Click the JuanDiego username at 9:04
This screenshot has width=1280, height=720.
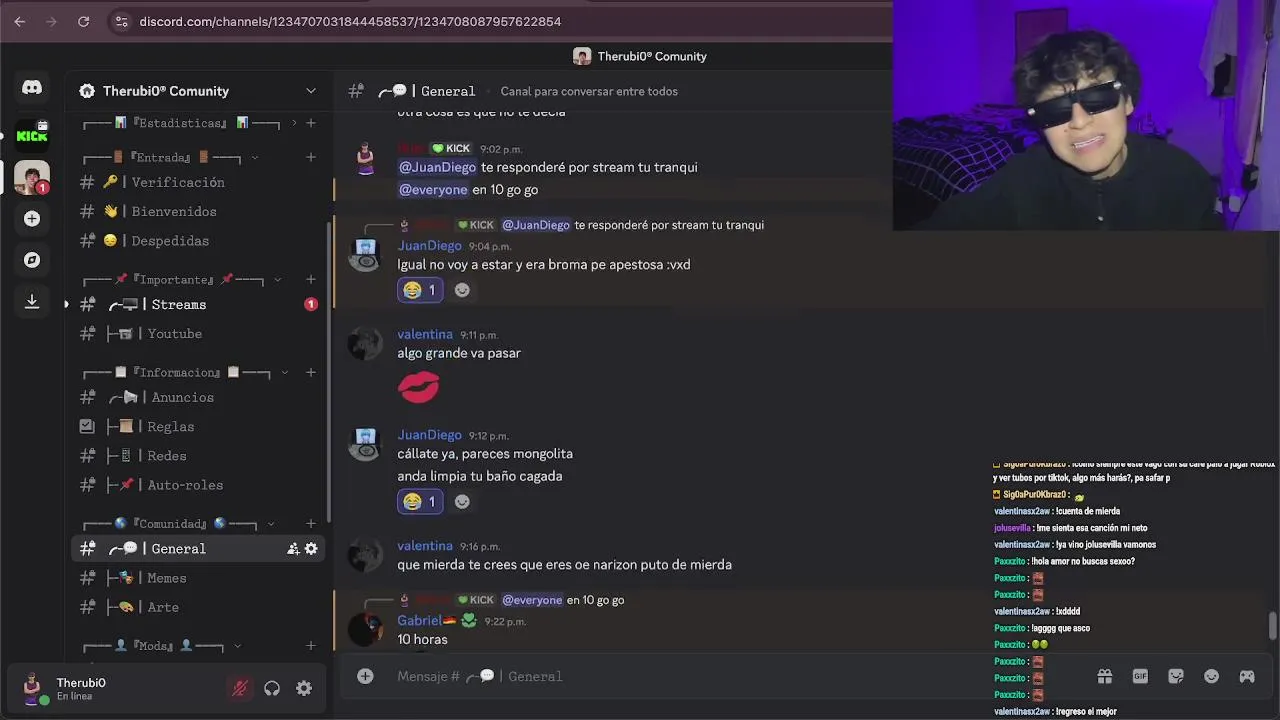click(x=429, y=246)
